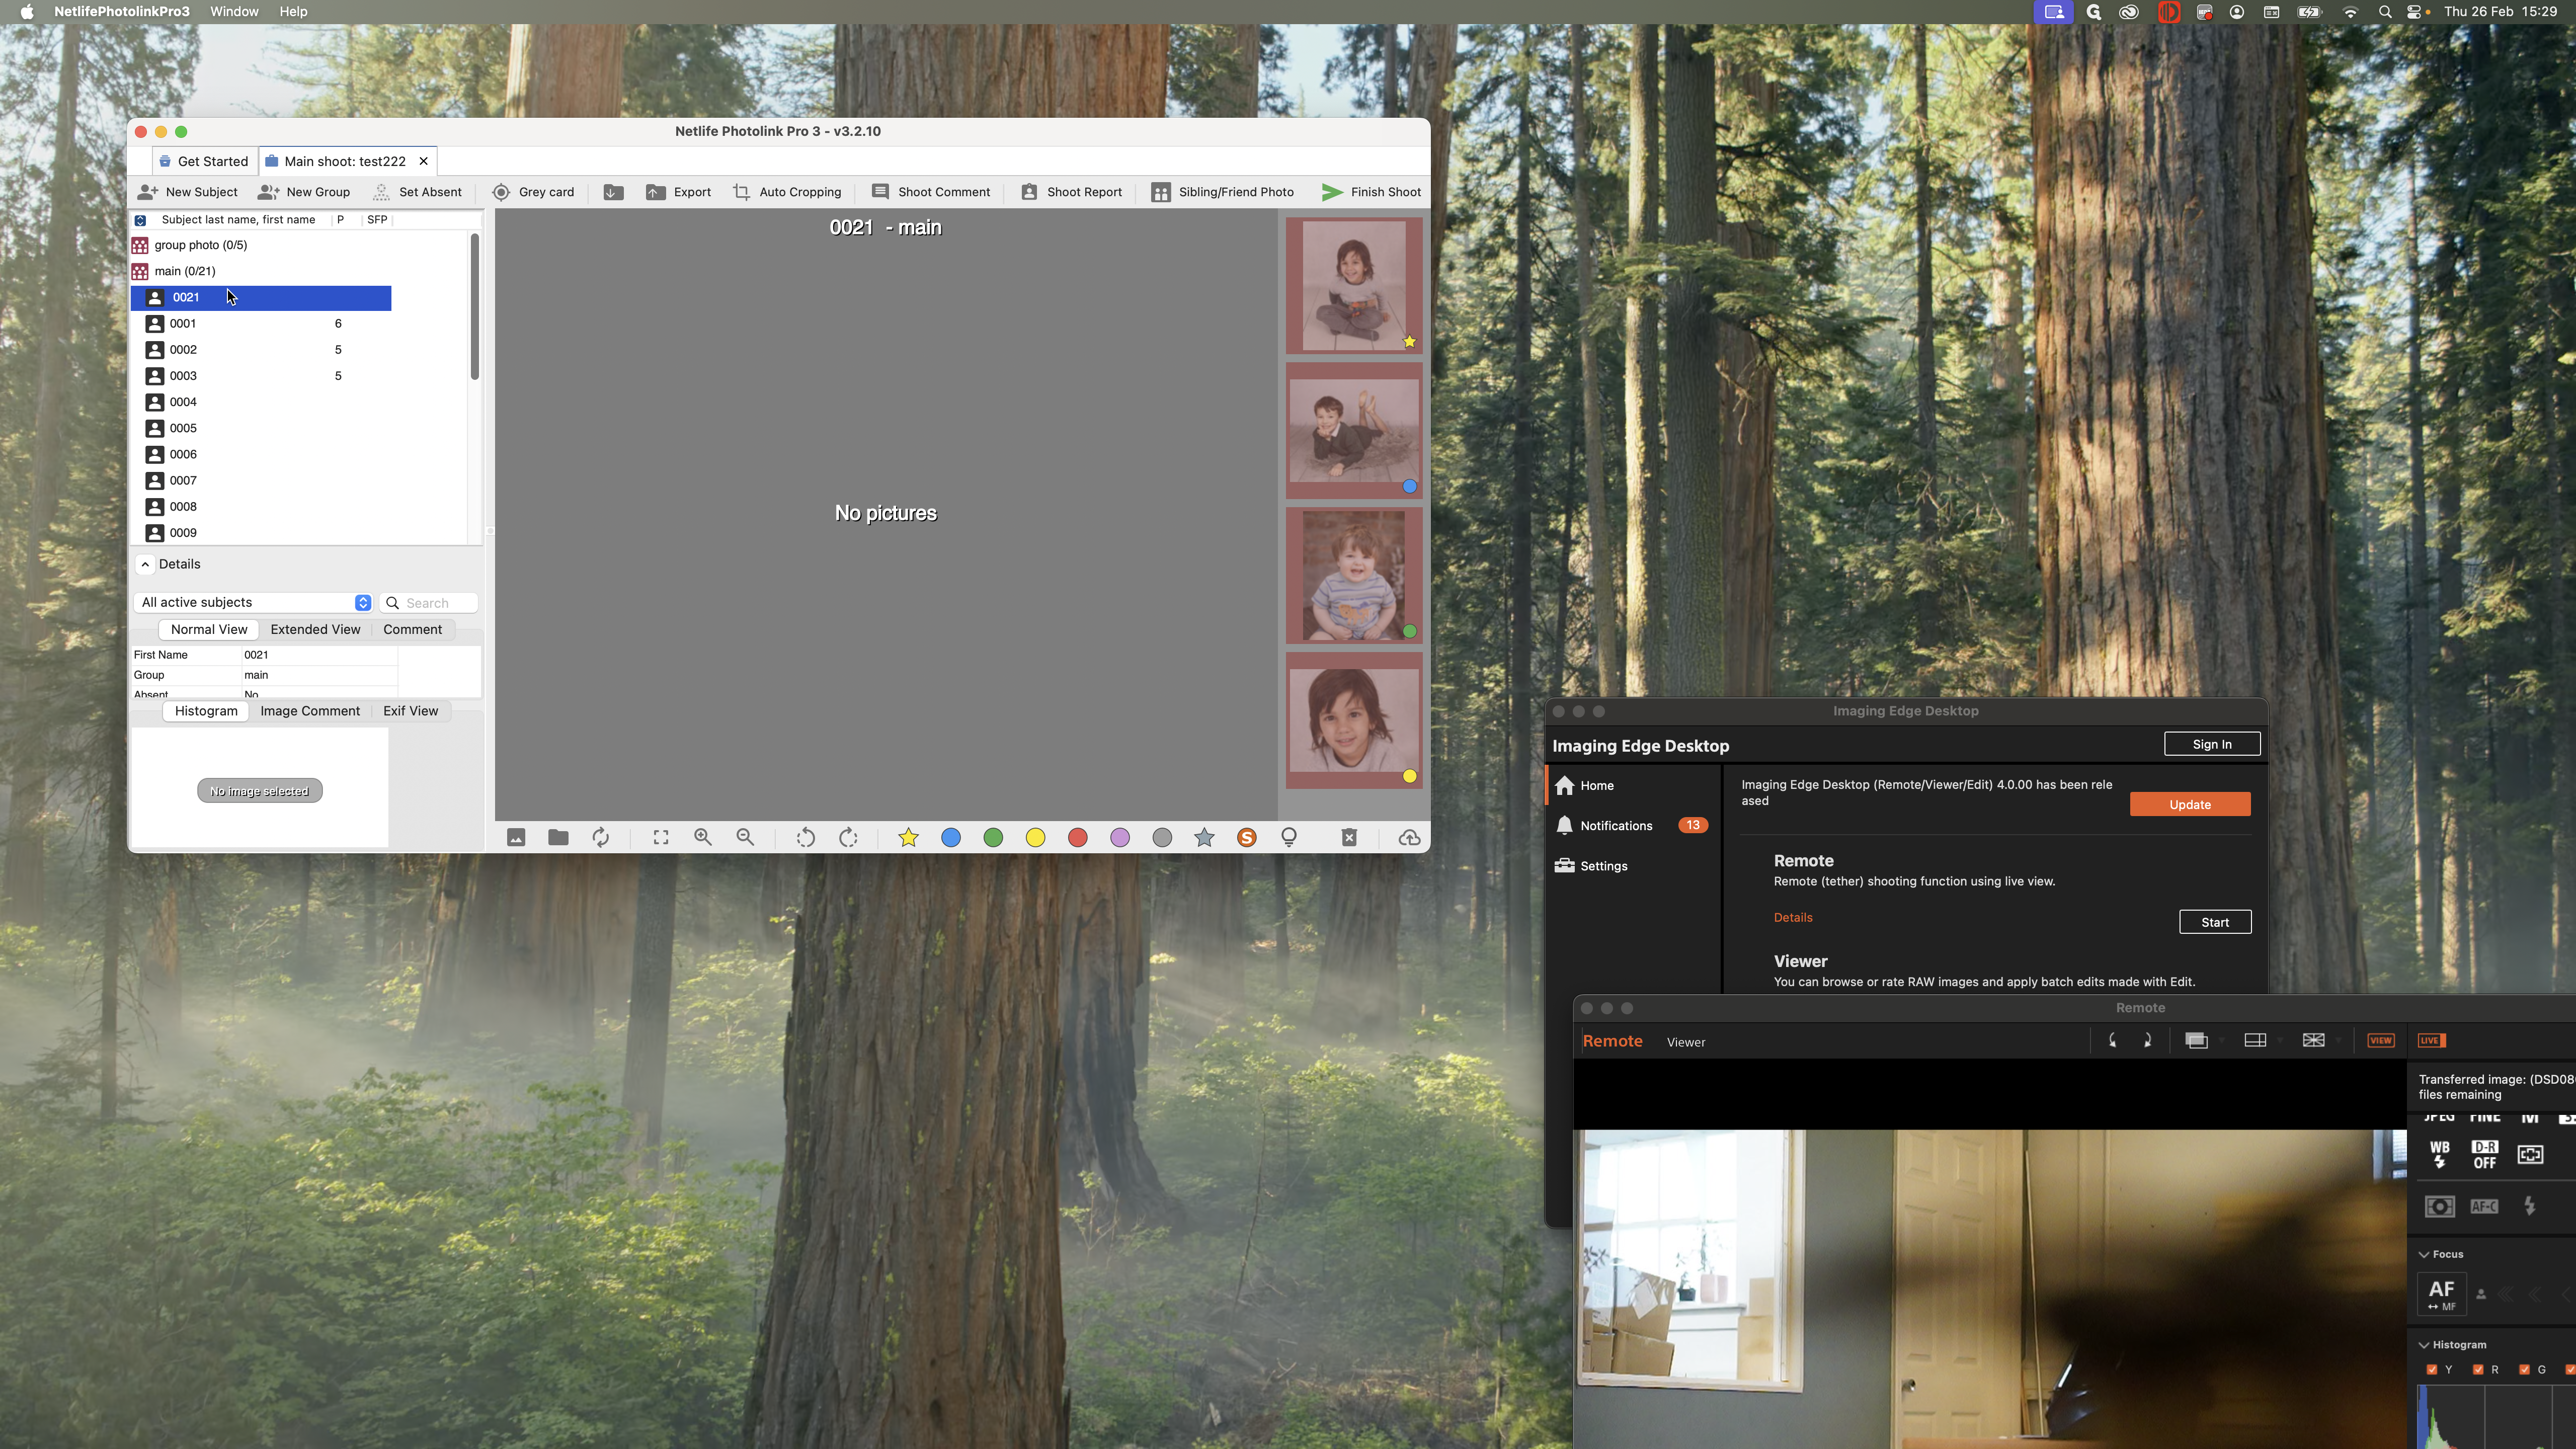Click Finish Shoot button
Image resolution: width=2576 pixels, height=1449 pixels.
(x=1371, y=192)
